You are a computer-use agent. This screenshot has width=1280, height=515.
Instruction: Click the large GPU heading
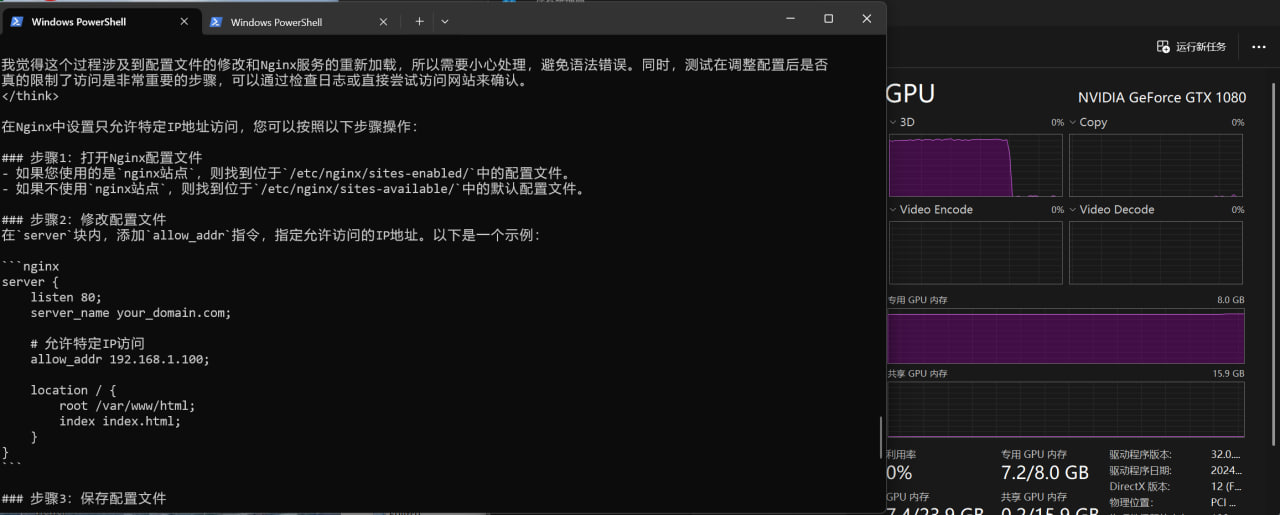pyautogui.click(x=910, y=94)
